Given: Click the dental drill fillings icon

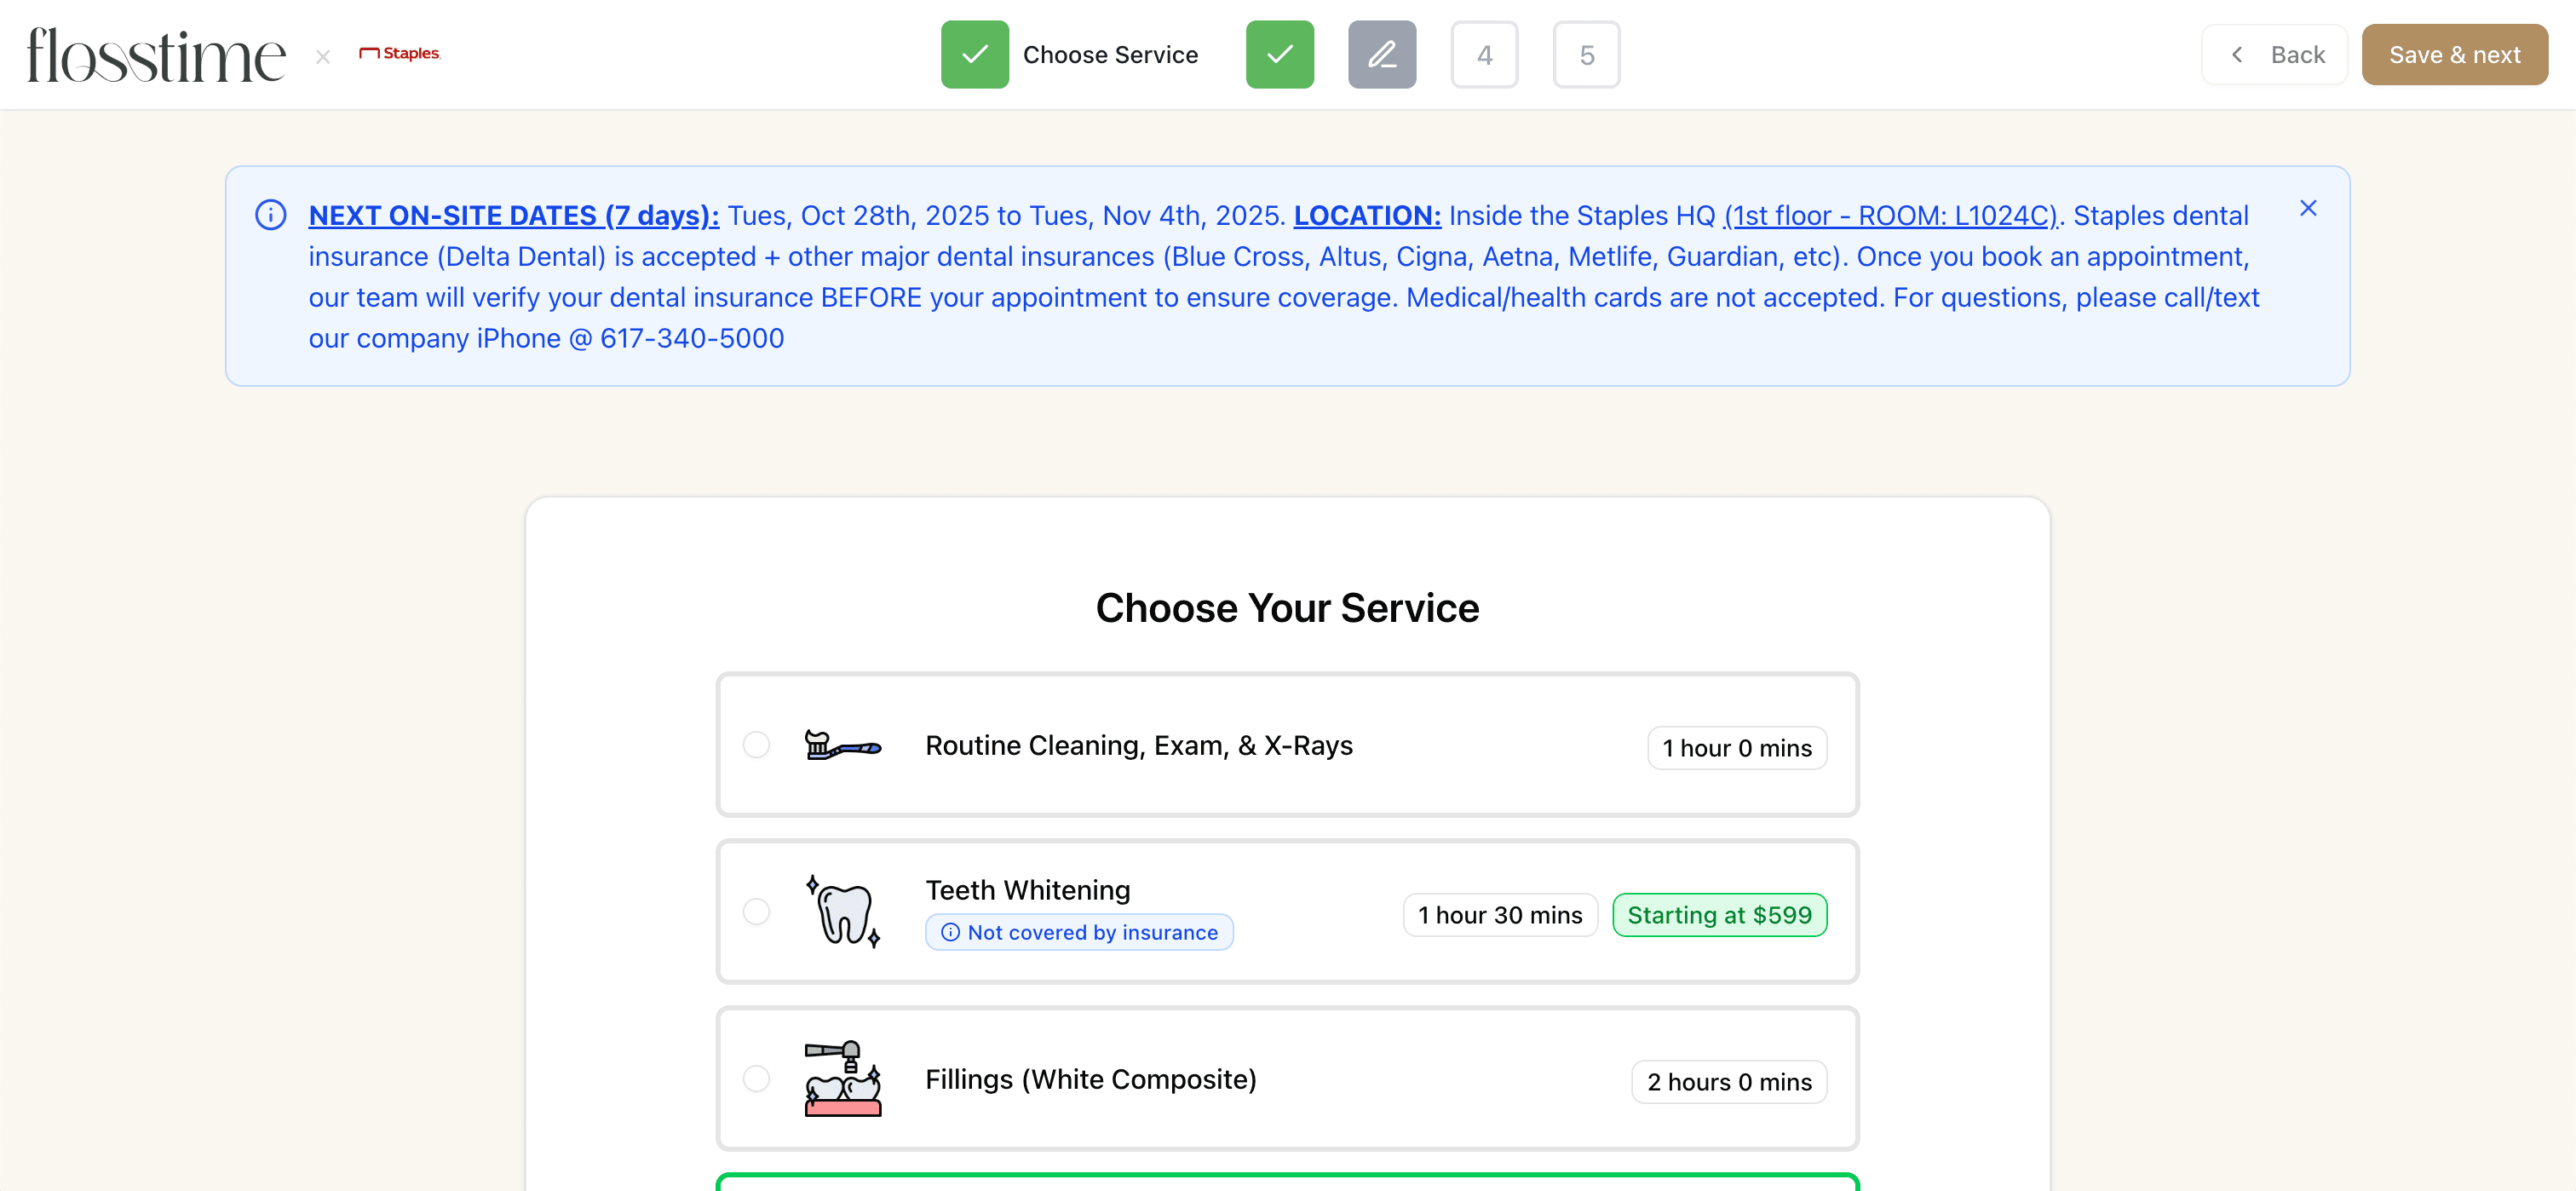Looking at the screenshot, I should pyautogui.click(x=843, y=1078).
